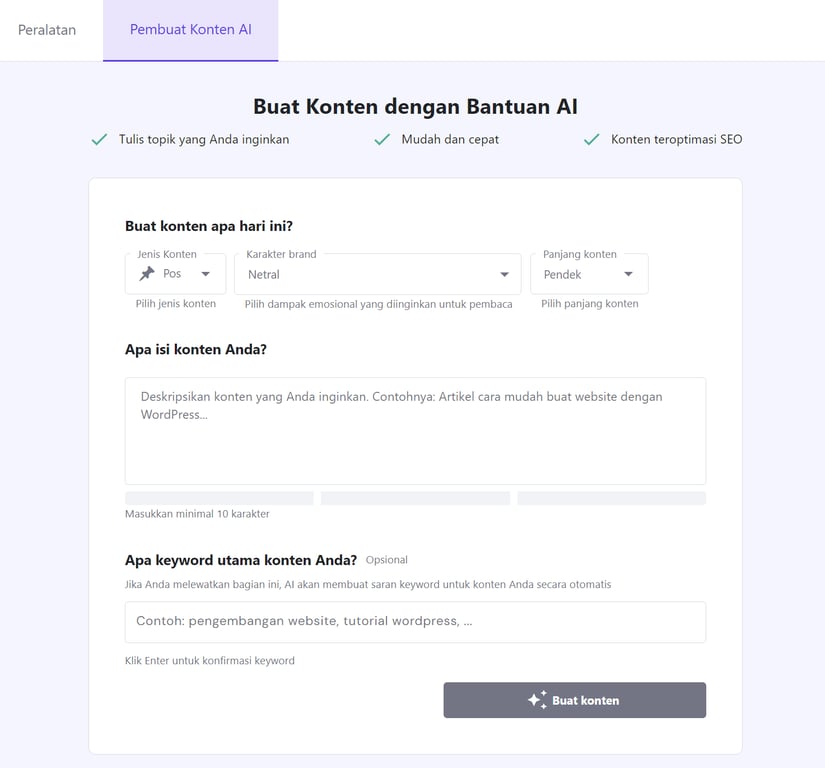Open the Panjang konten 'Pendek' dropdown
825x768 pixels.
point(589,273)
